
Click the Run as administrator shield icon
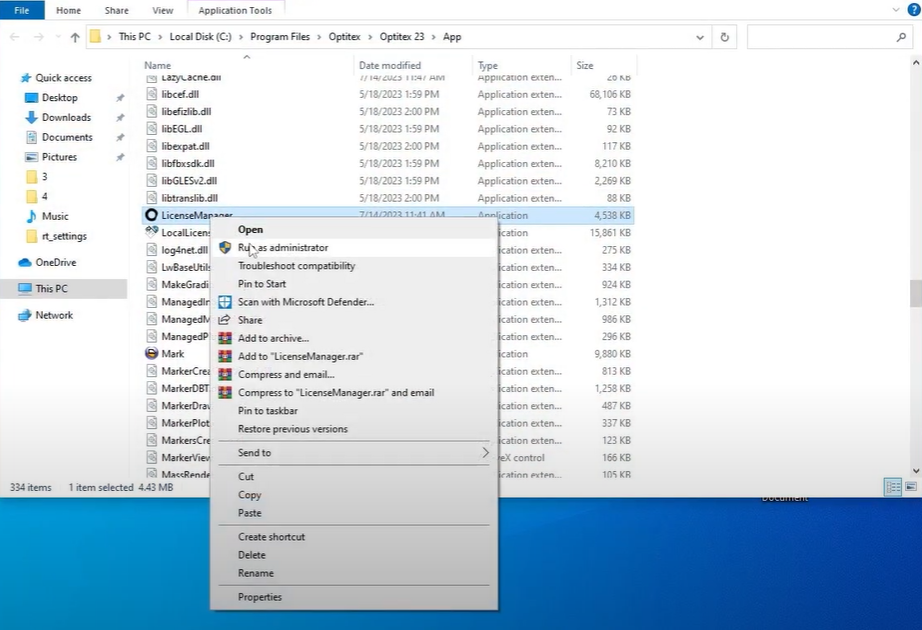tap(225, 247)
